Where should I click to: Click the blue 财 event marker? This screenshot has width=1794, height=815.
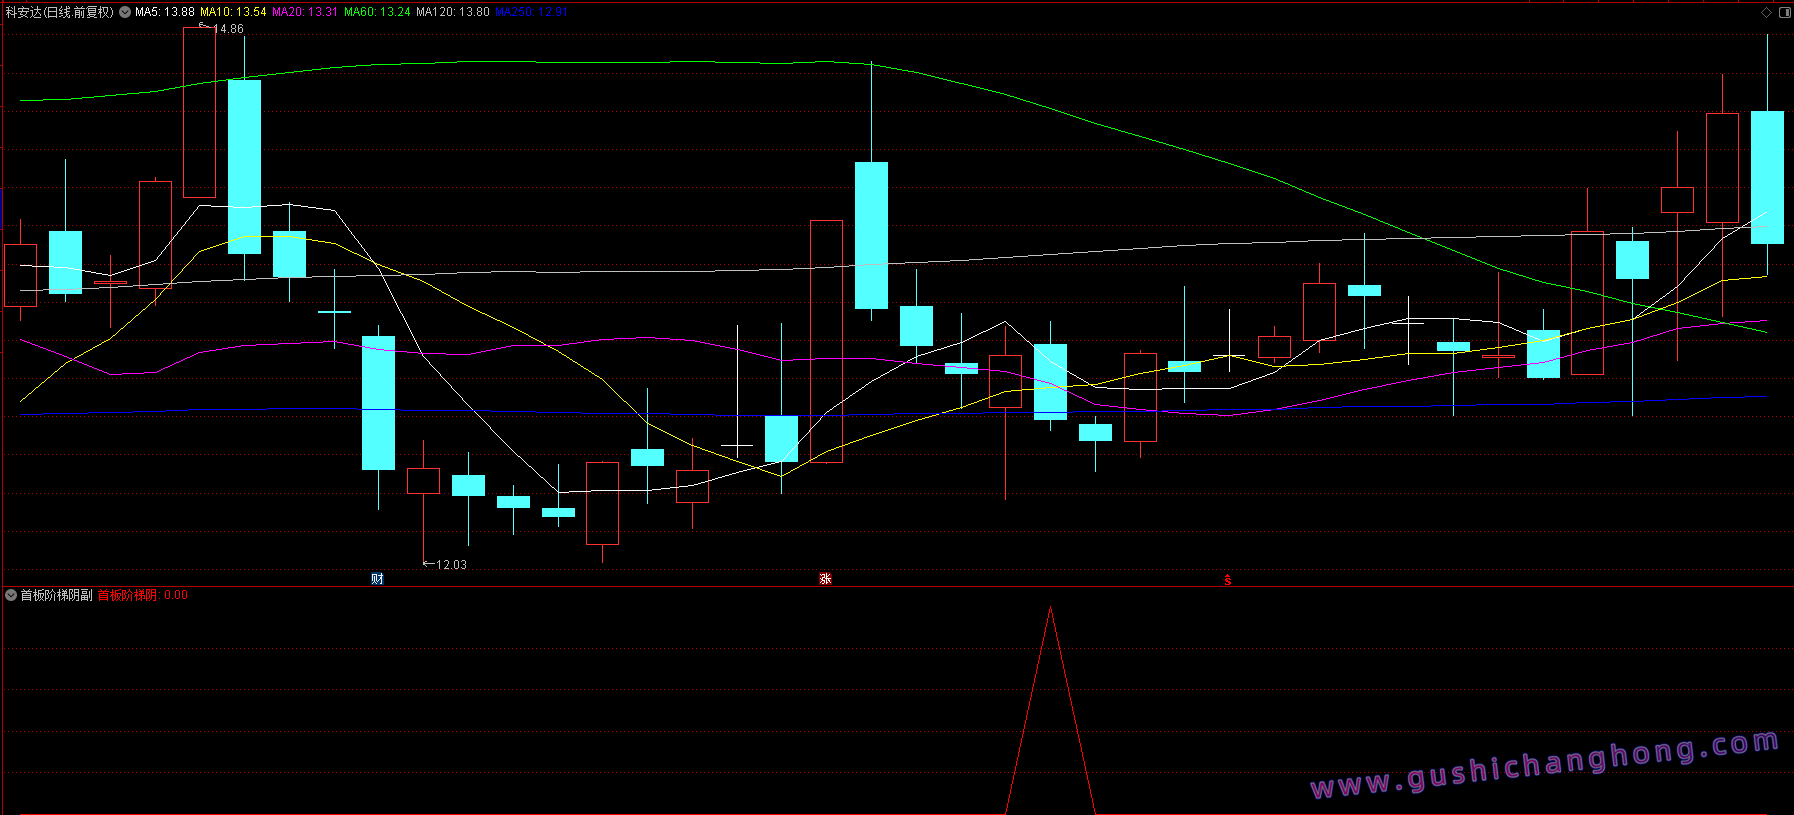coord(377,579)
